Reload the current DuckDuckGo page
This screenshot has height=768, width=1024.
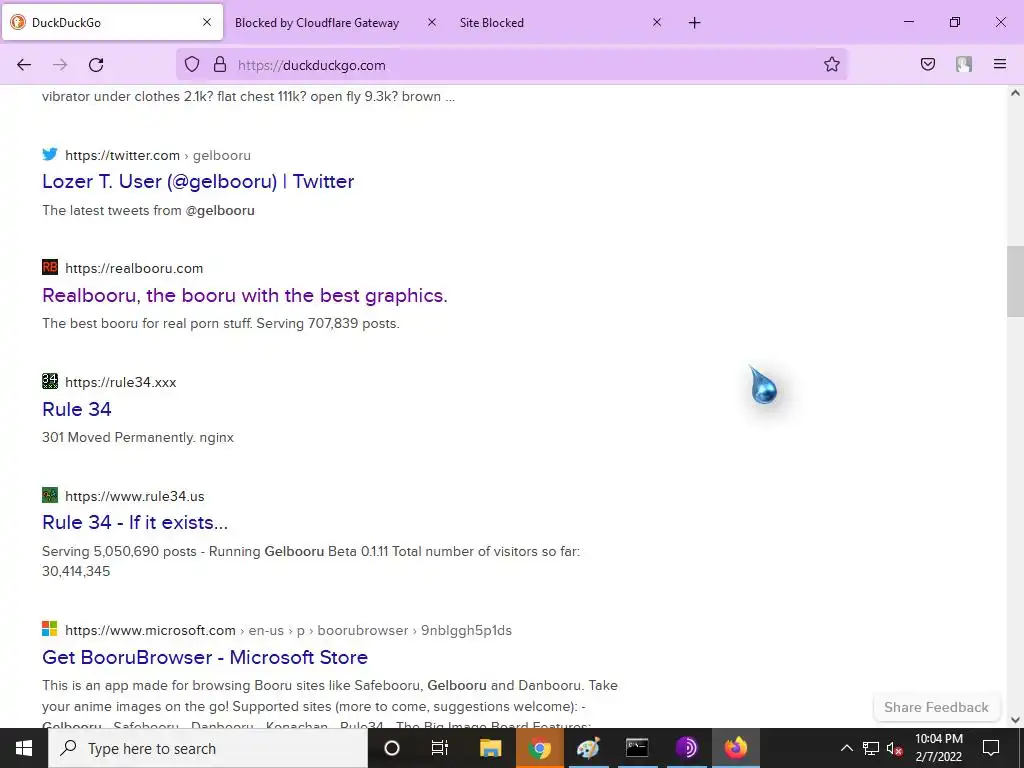[x=96, y=65]
